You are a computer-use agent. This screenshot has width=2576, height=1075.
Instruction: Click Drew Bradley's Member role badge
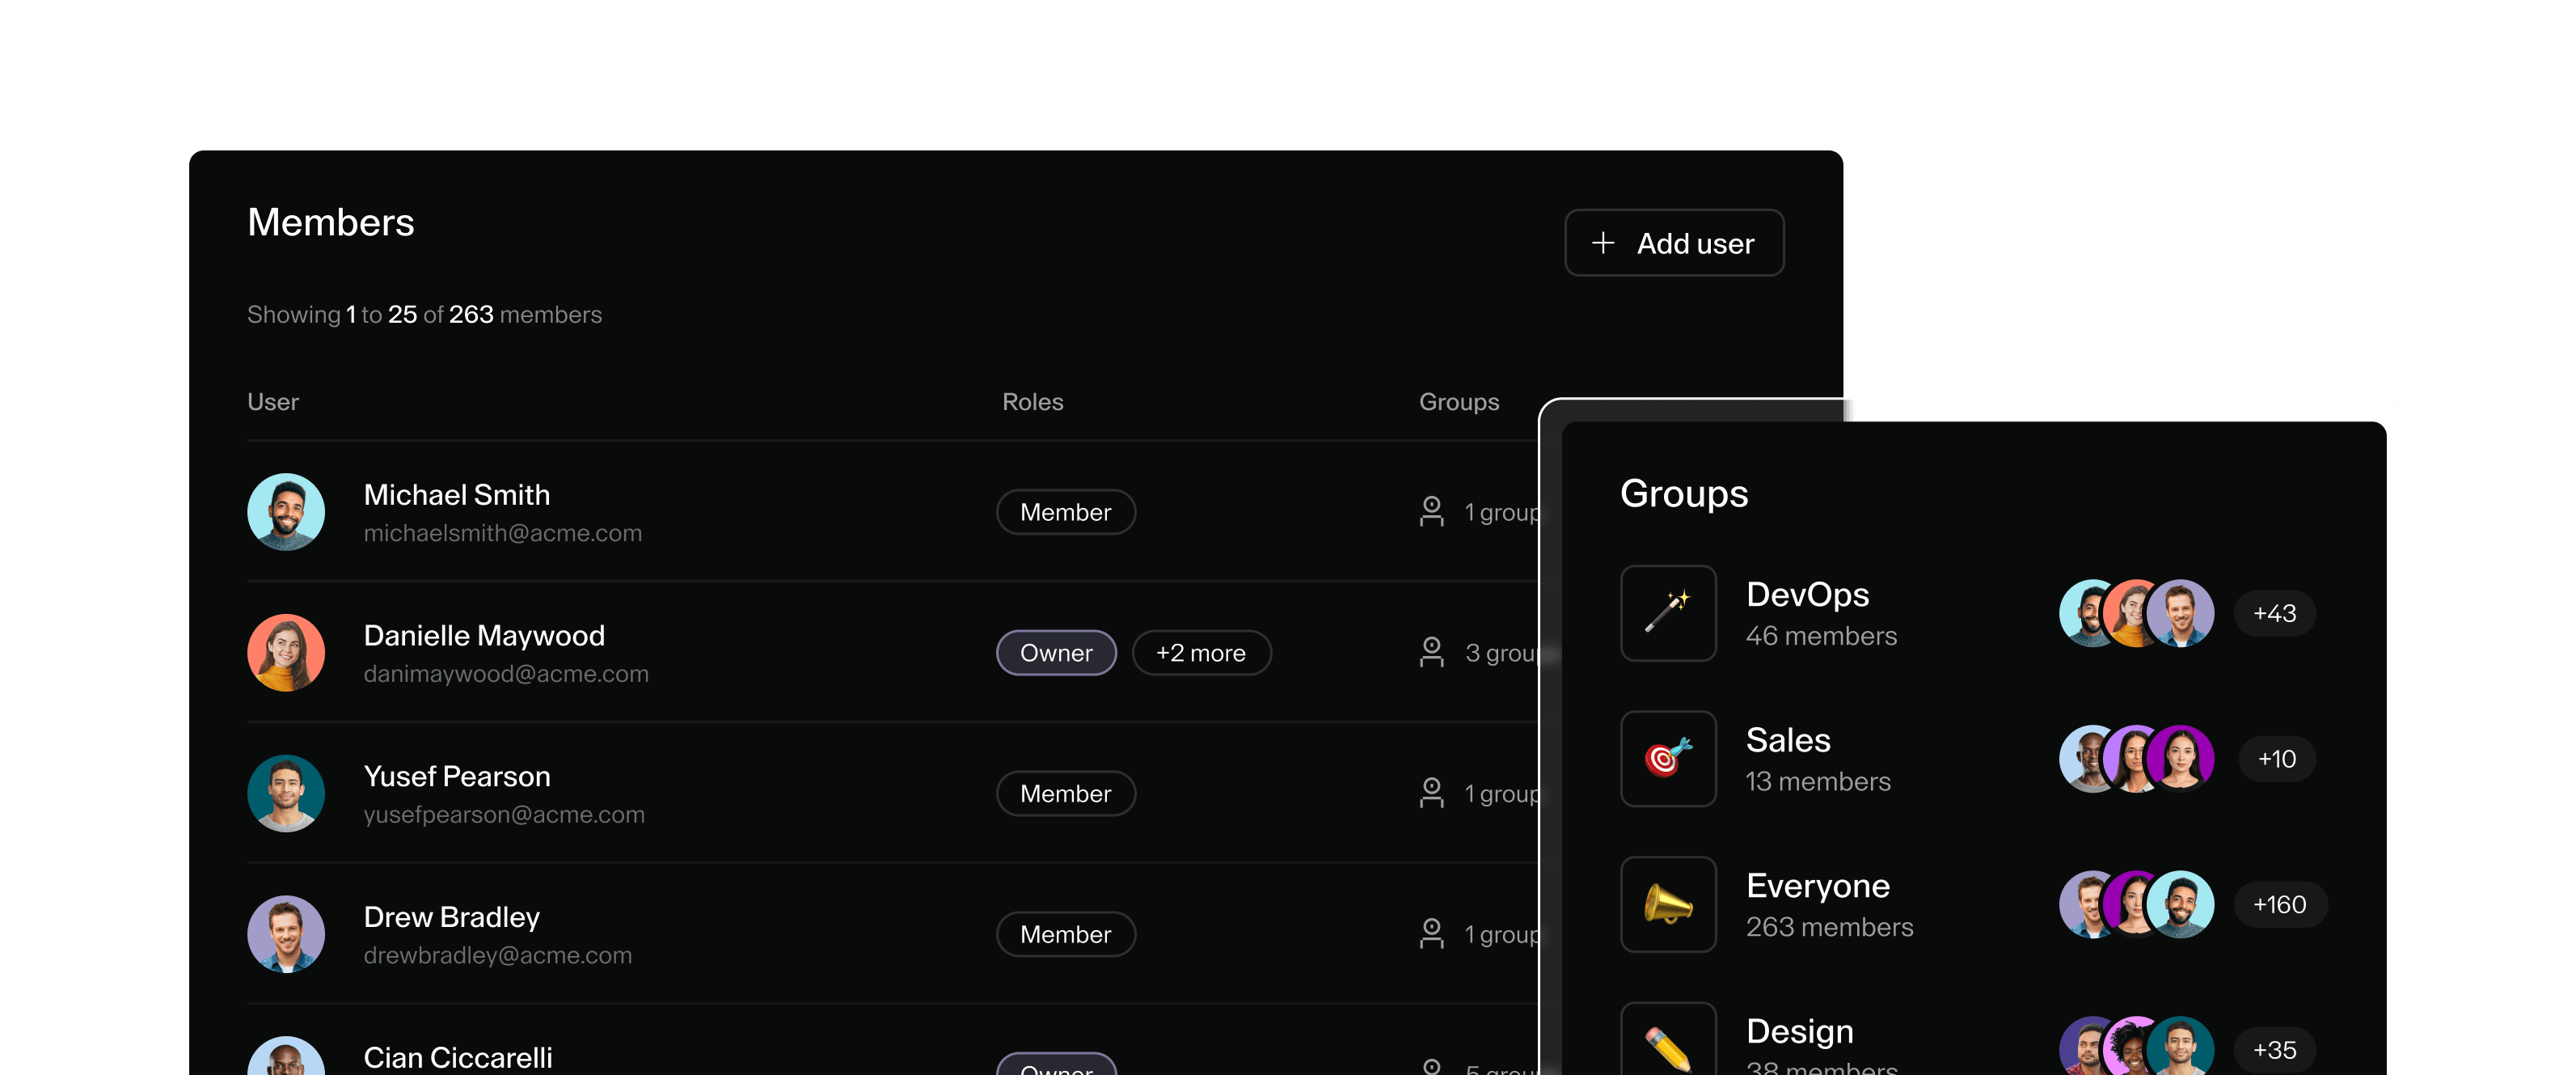point(1066,934)
